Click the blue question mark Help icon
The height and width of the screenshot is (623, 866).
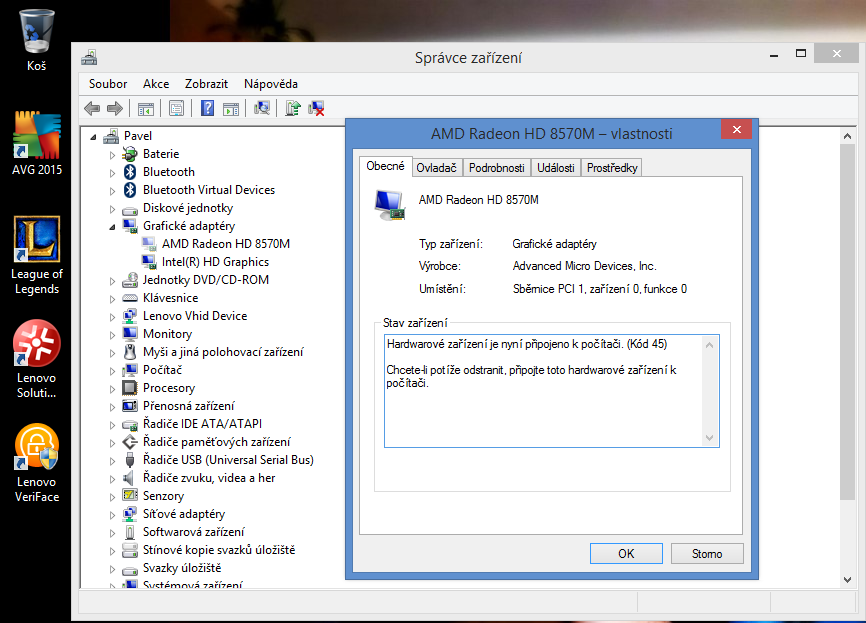pyautogui.click(x=208, y=108)
